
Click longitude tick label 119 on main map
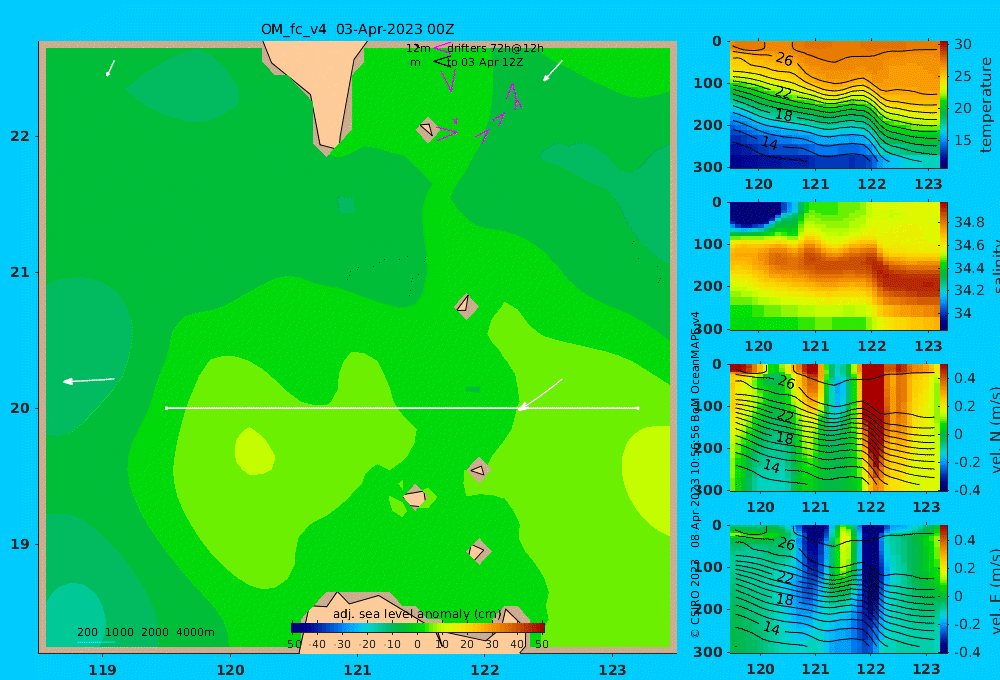pyautogui.click(x=102, y=670)
